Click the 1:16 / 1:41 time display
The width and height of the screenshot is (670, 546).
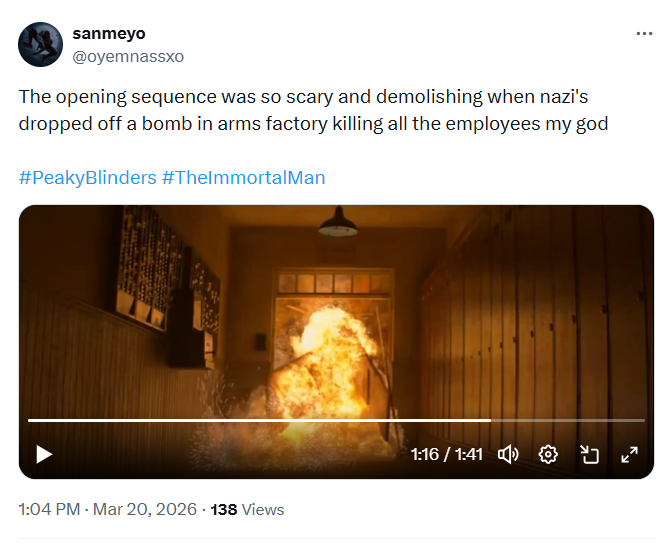coord(446,454)
